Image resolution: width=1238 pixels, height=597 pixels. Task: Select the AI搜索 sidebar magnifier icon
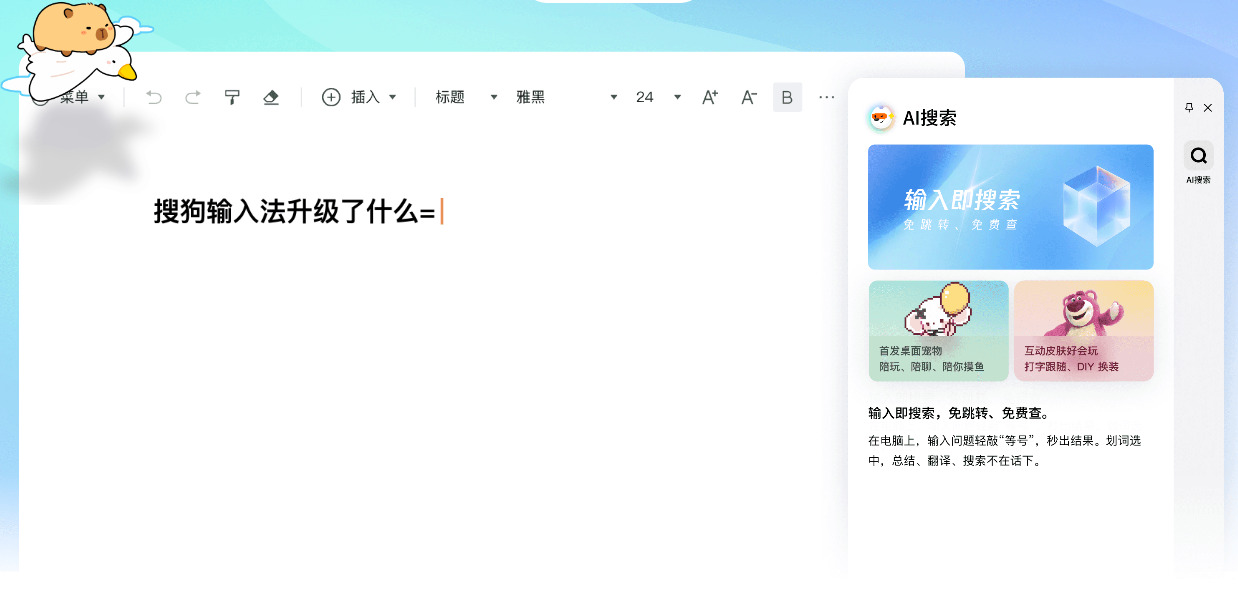click(x=1198, y=155)
